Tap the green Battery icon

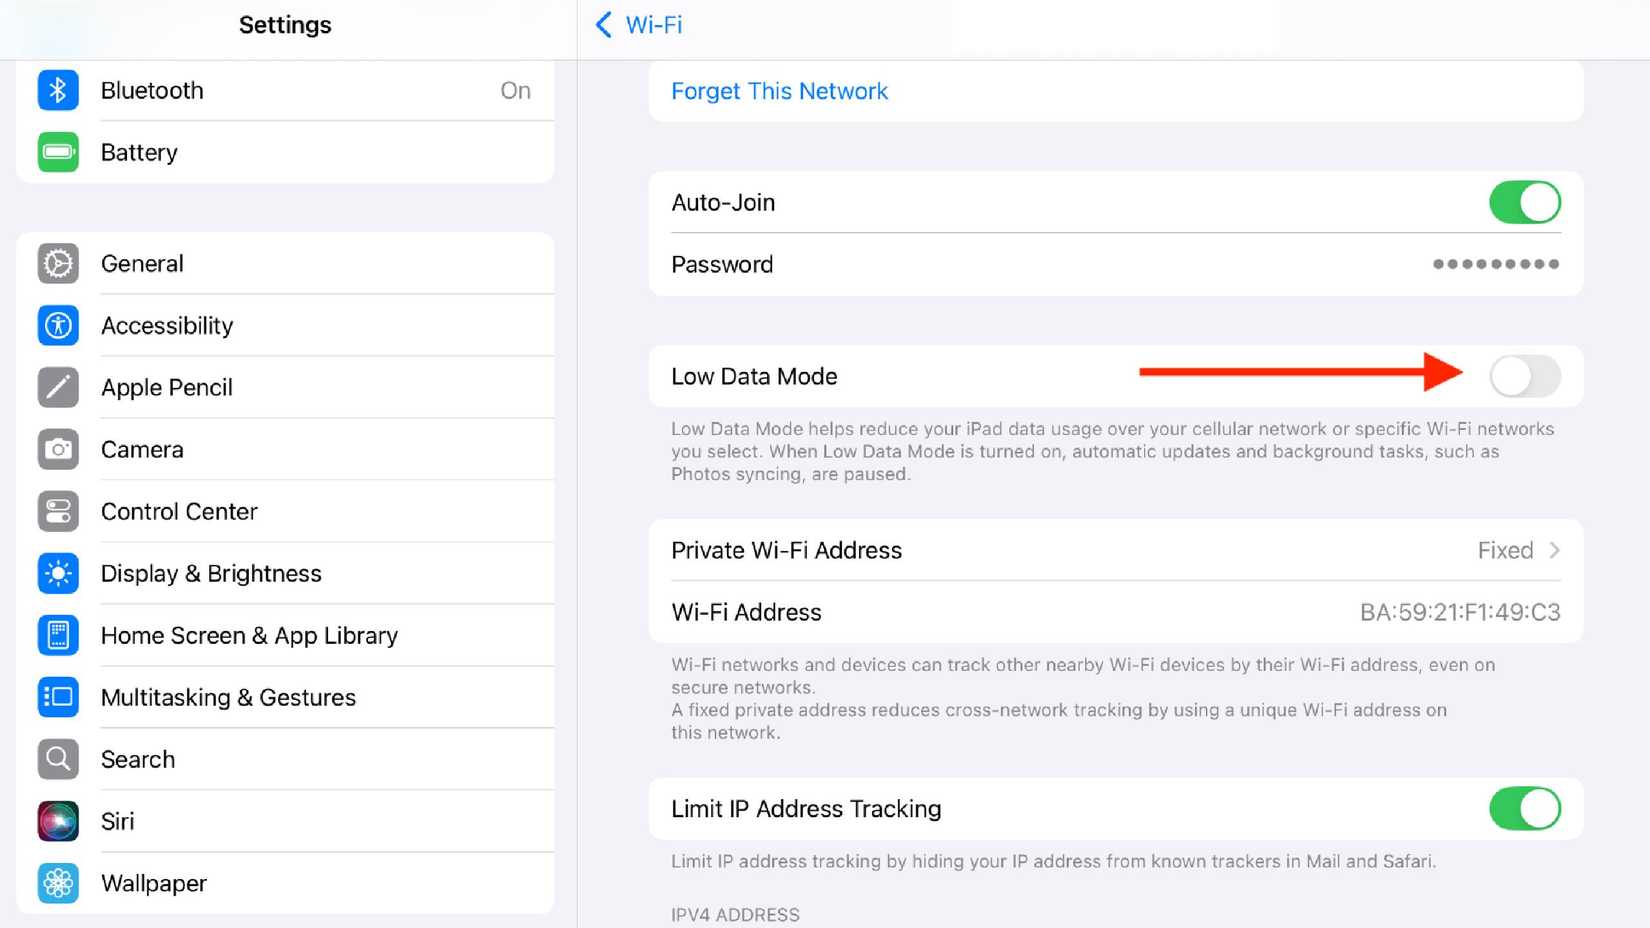point(58,152)
